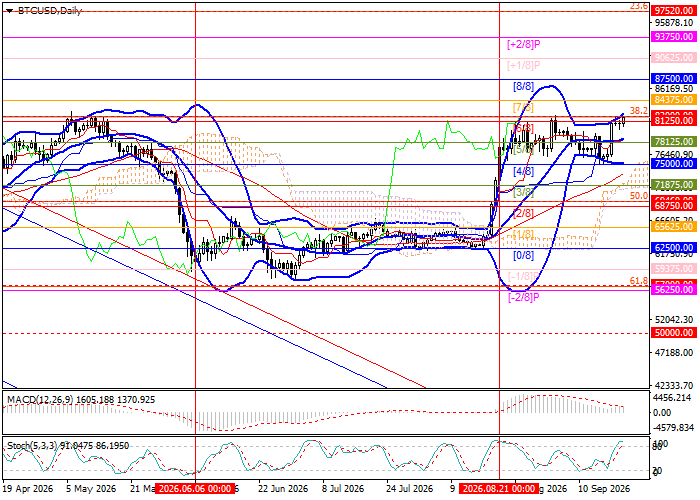
Task: Select the 93750.00 magenta price tag
Action: pyautogui.click(x=674, y=37)
